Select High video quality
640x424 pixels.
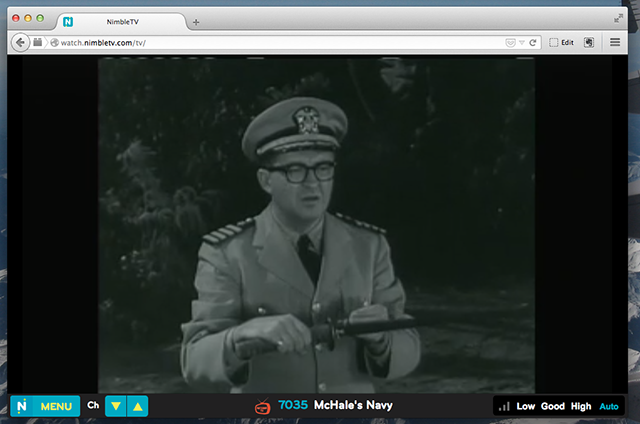coord(581,406)
